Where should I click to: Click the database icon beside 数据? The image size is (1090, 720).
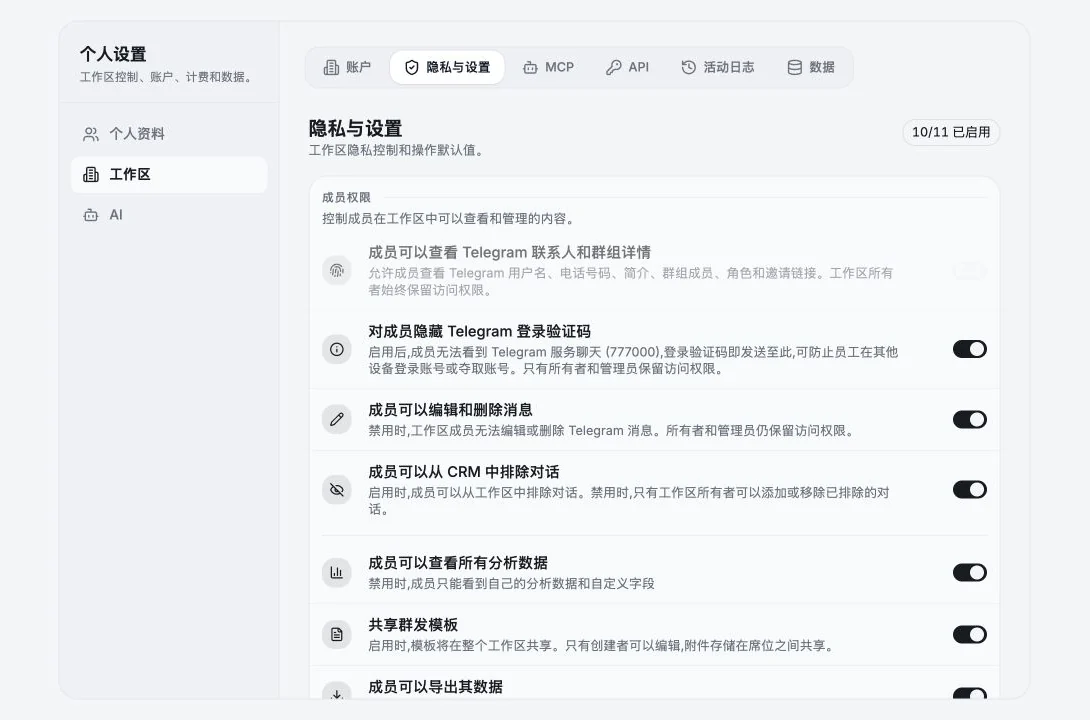click(x=795, y=67)
